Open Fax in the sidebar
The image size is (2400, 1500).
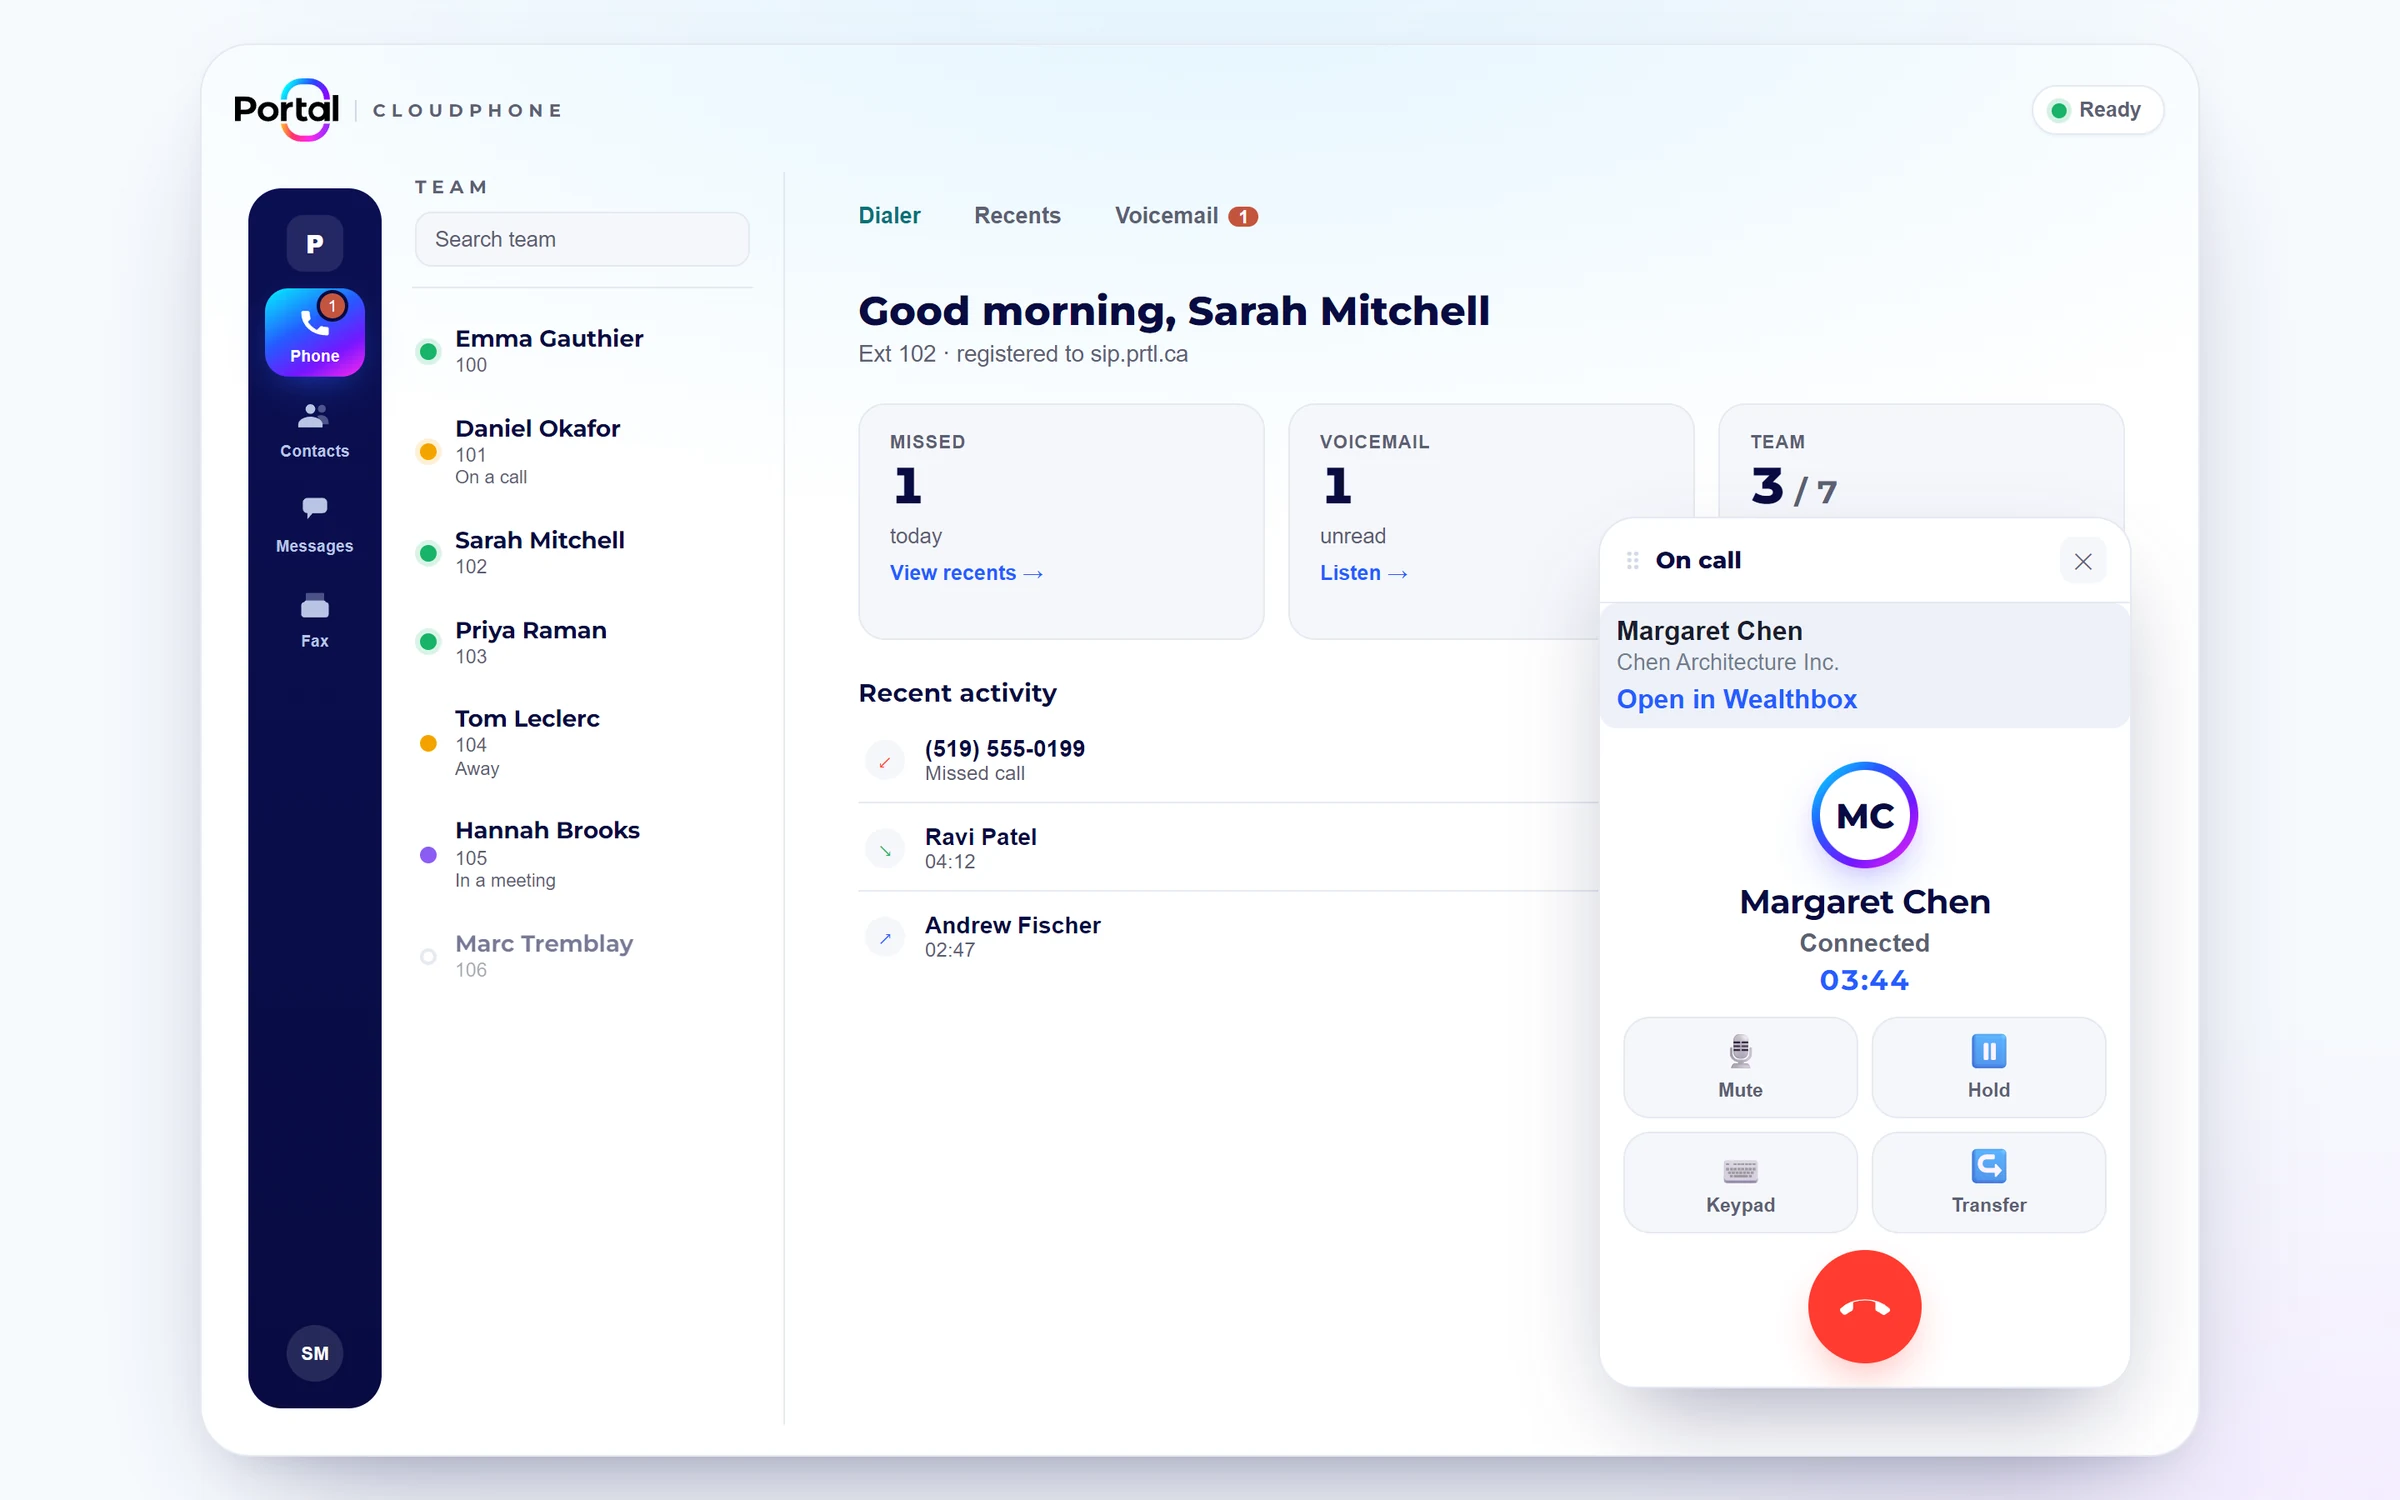(x=314, y=620)
